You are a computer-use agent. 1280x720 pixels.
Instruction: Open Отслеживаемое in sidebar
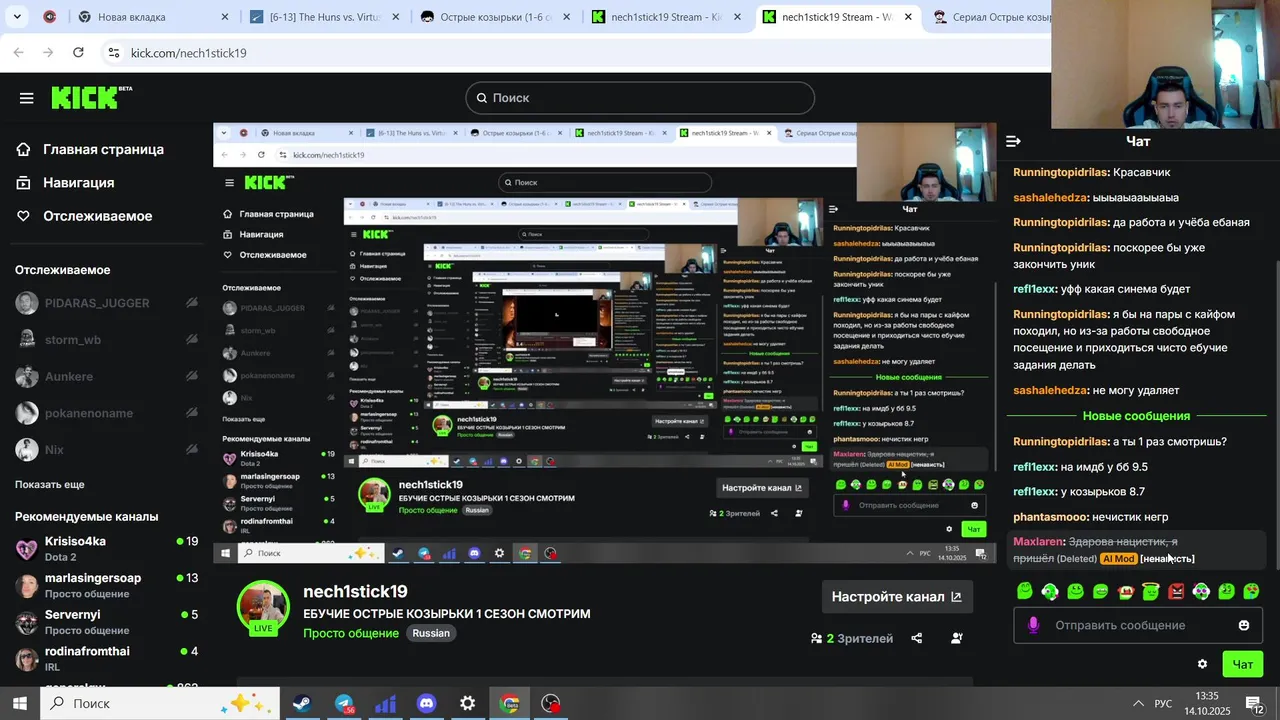[x=84, y=216]
